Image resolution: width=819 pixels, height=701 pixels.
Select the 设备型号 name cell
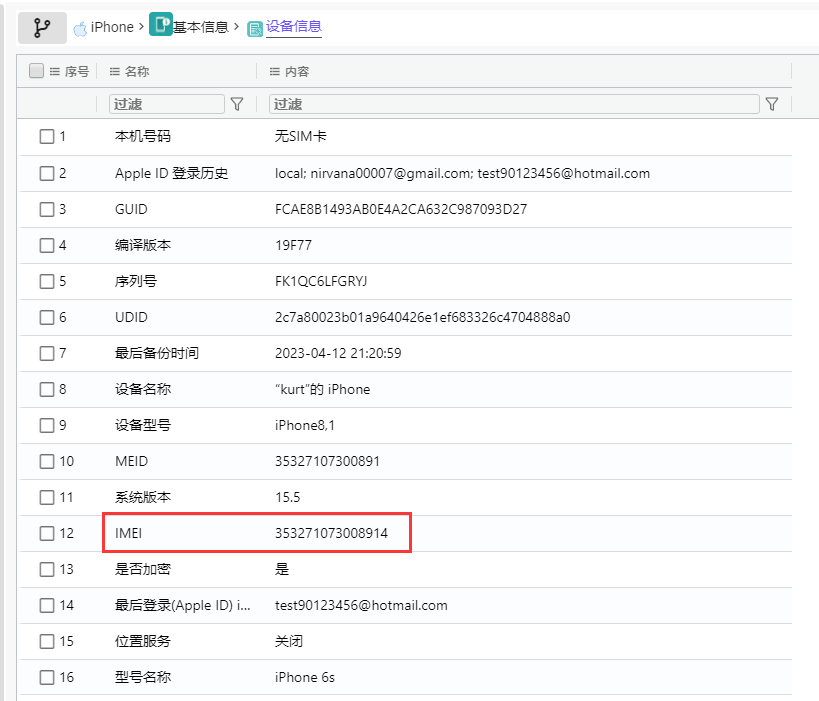pos(143,425)
